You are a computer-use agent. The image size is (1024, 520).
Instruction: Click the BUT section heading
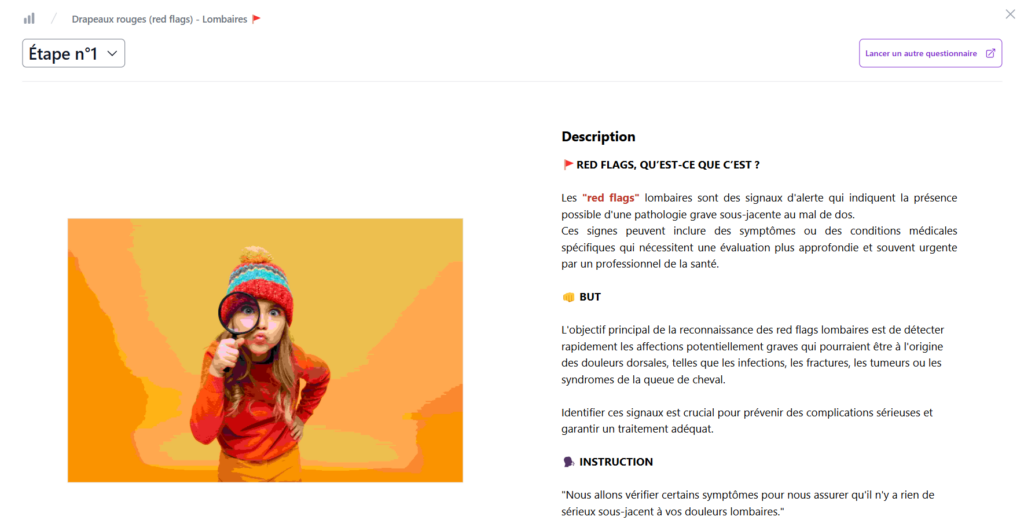(x=590, y=297)
